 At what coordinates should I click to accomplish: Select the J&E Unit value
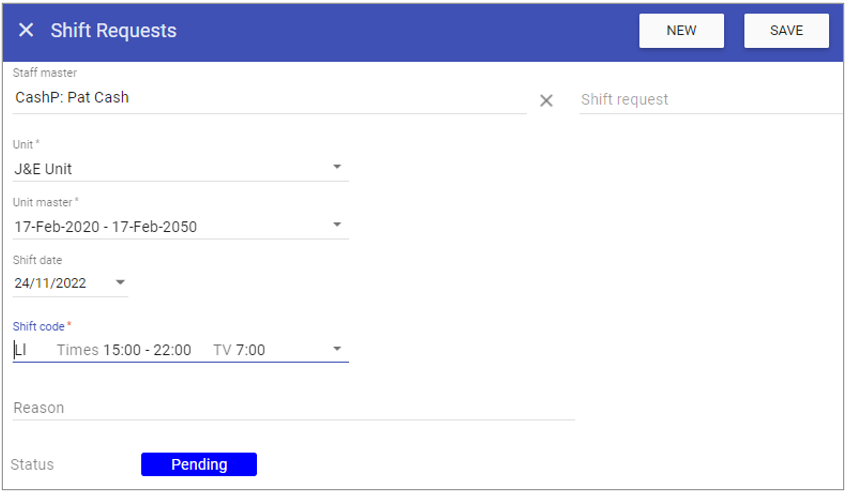pos(43,169)
